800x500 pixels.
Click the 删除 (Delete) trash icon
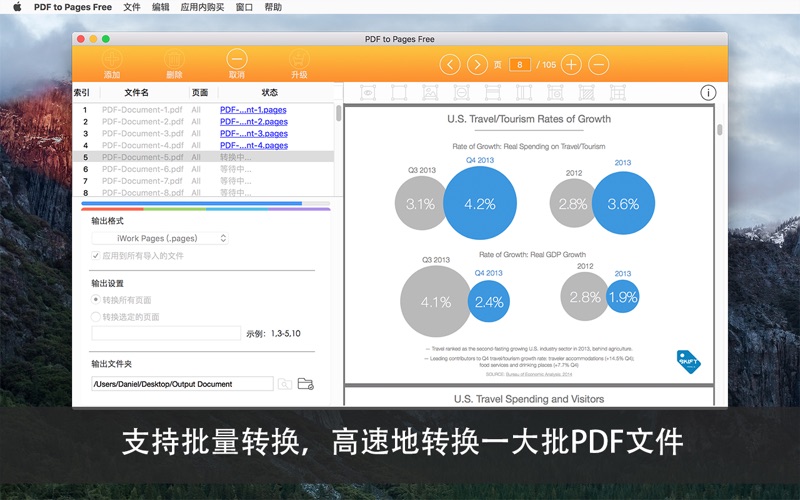174,59
